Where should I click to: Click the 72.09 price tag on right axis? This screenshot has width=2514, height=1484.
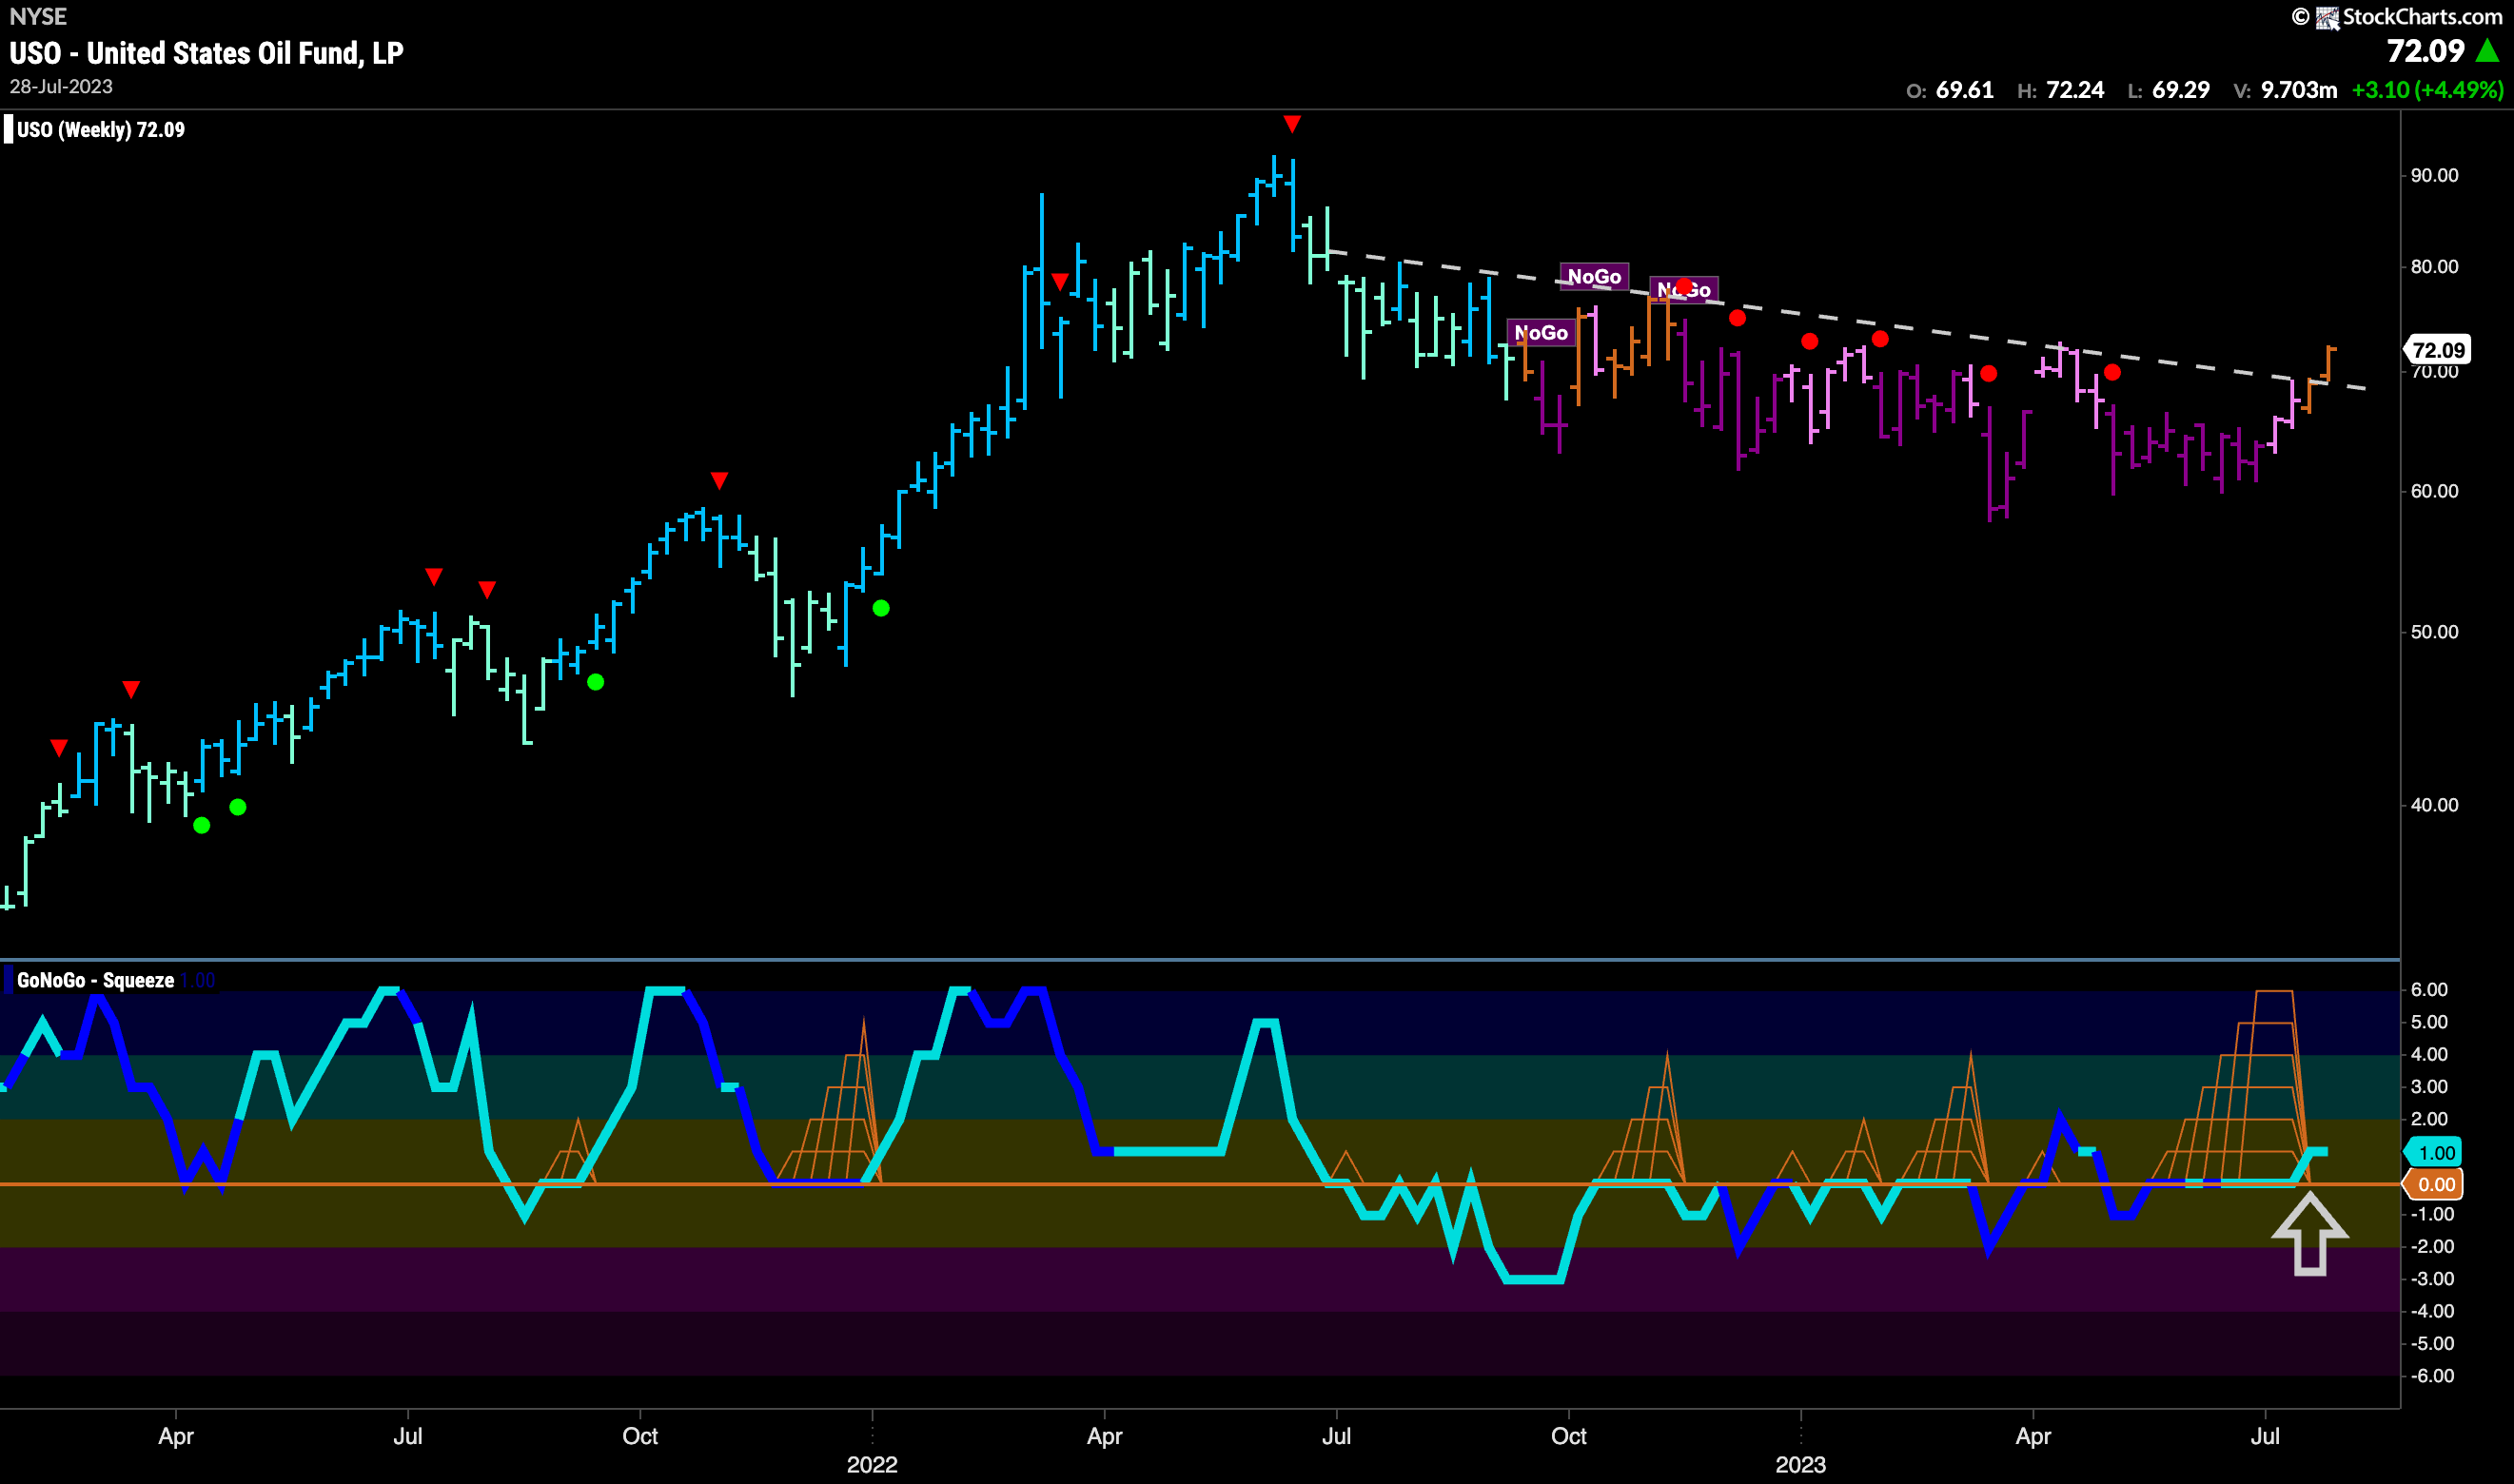(x=2438, y=350)
